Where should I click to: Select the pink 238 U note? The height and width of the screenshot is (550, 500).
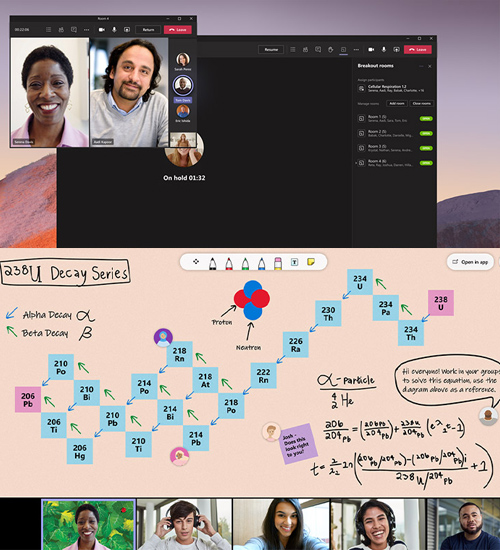pyautogui.click(x=441, y=303)
